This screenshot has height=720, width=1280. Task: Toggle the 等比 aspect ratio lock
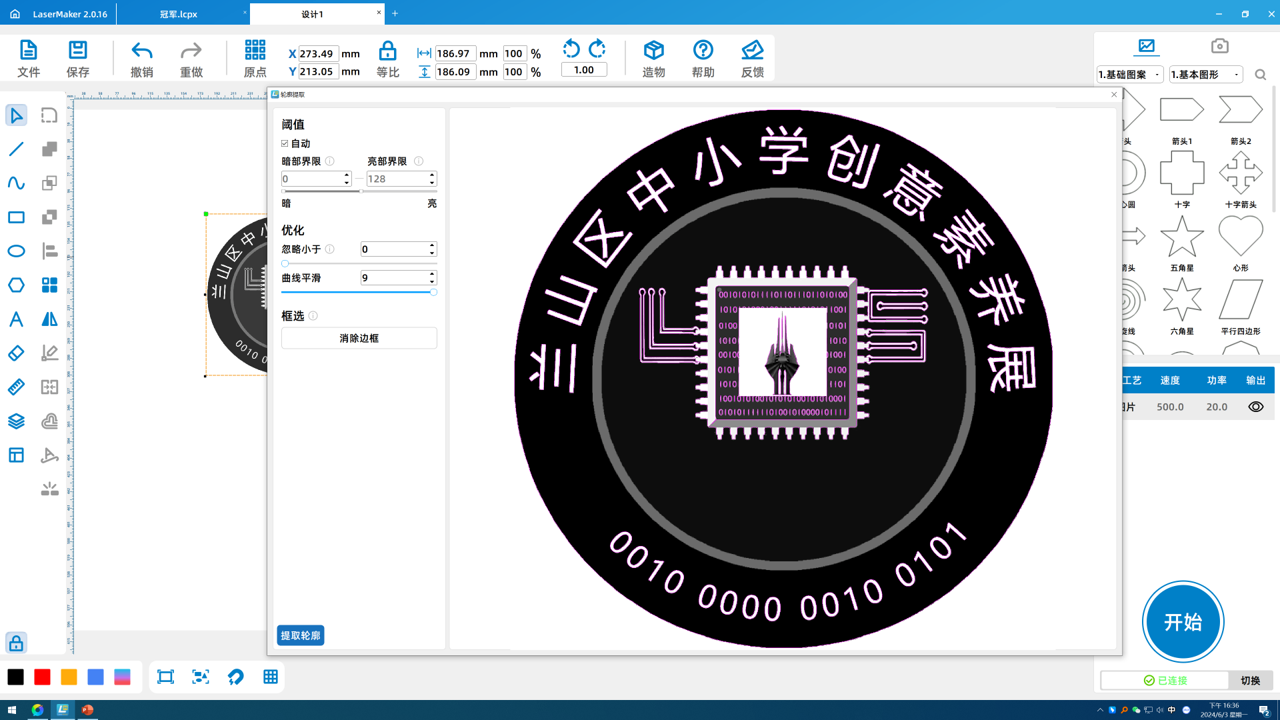(x=387, y=51)
